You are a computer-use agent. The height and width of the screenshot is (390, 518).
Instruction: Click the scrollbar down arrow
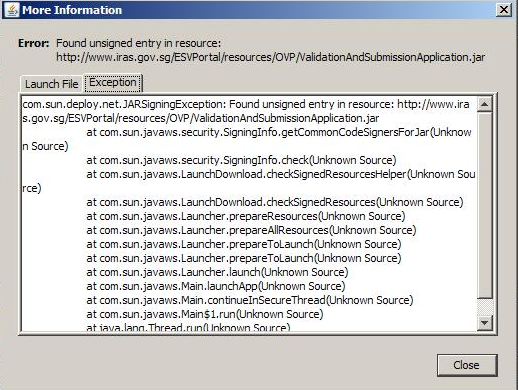[484, 322]
